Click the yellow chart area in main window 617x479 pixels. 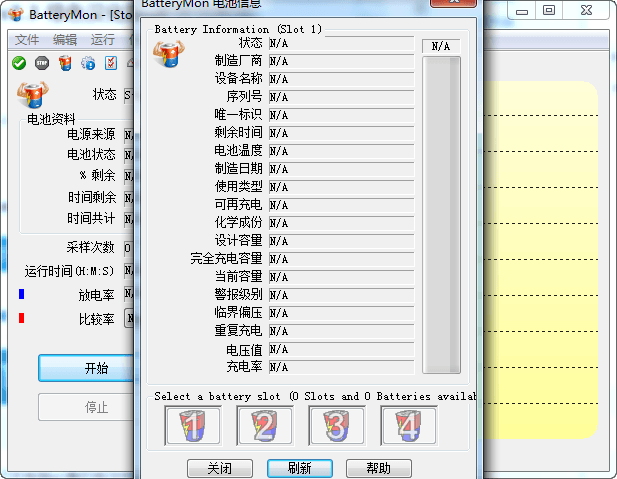541,260
